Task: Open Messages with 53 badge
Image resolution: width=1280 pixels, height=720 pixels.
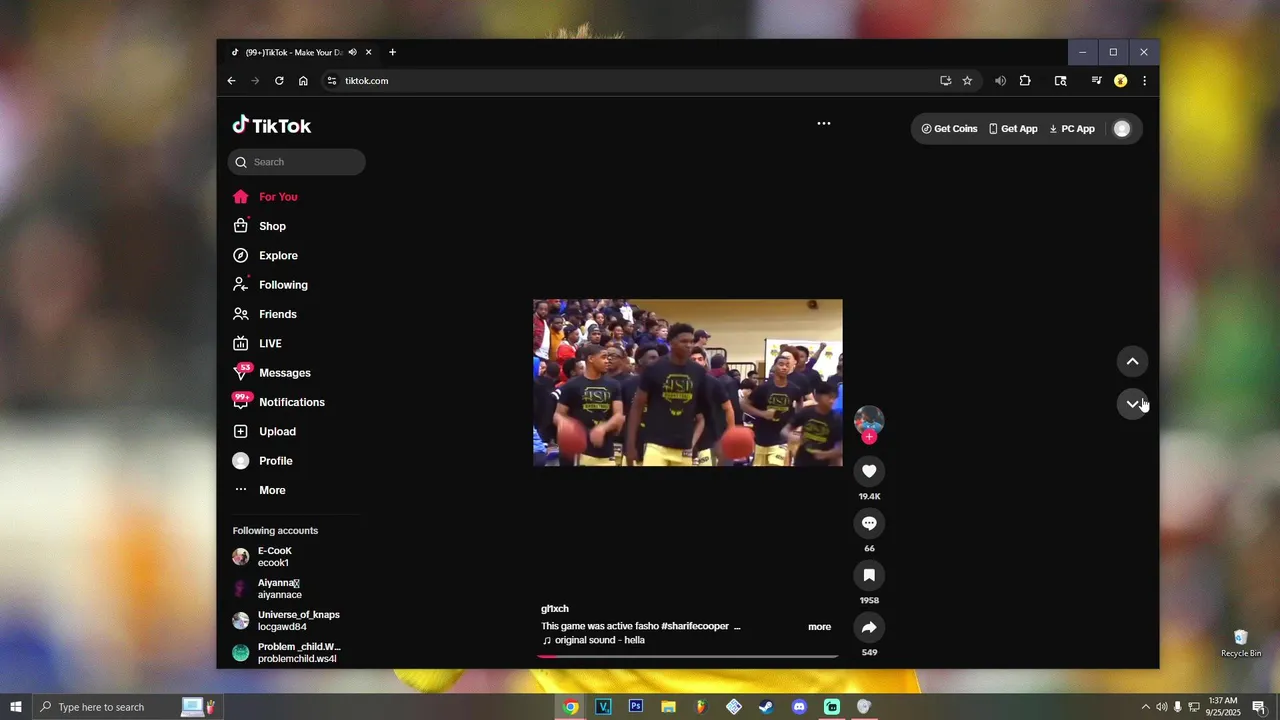Action: 272,372
